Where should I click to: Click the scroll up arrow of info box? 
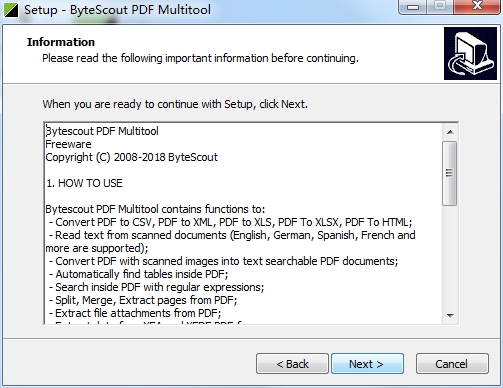450,132
